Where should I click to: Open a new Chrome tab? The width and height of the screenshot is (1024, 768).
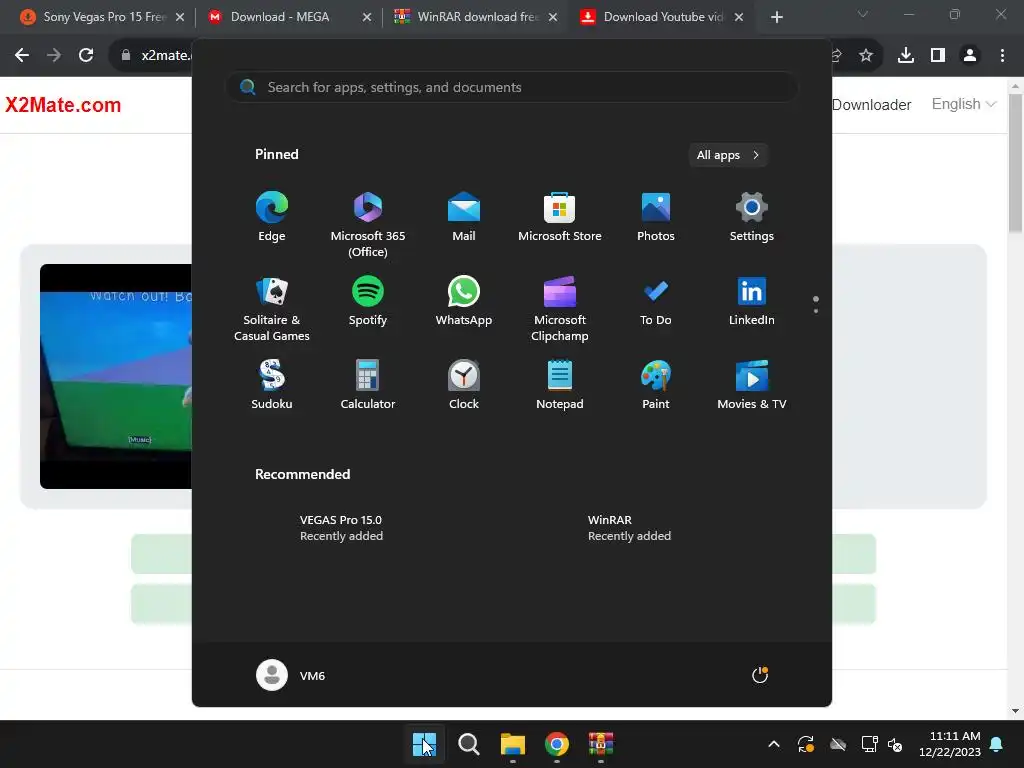776,17
